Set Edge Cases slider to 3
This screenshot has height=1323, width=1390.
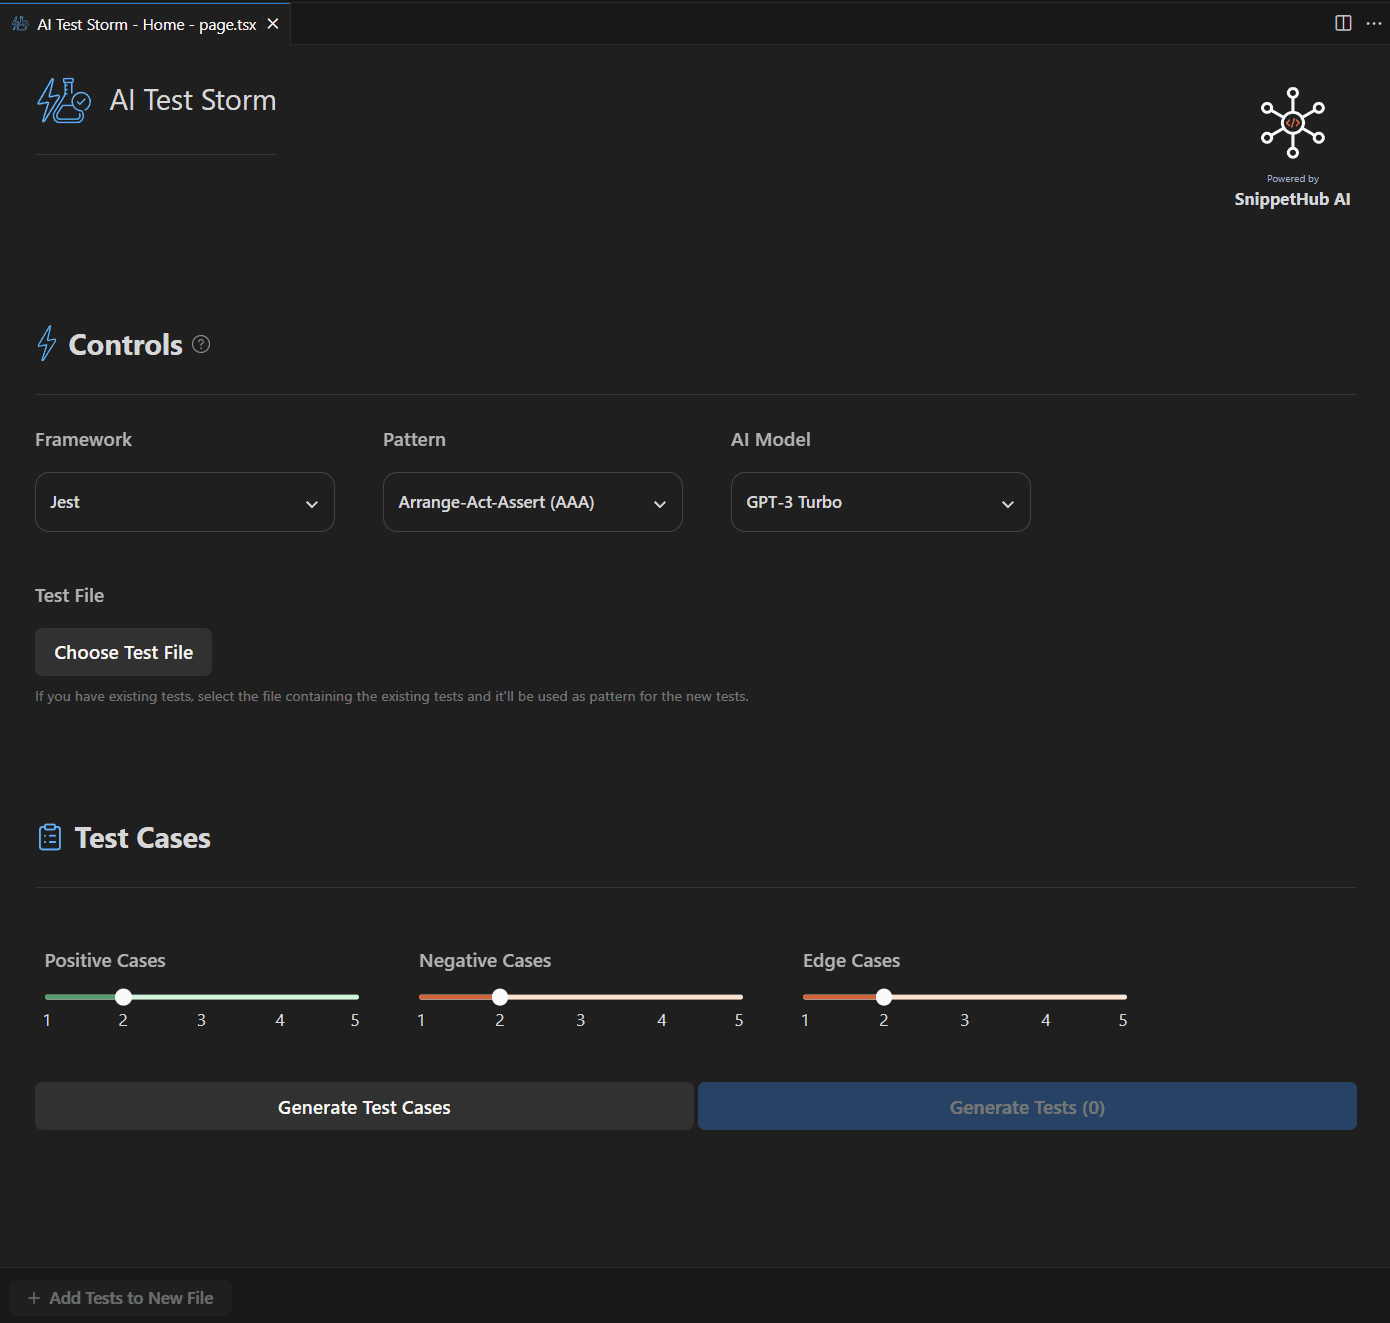(965, 997)
